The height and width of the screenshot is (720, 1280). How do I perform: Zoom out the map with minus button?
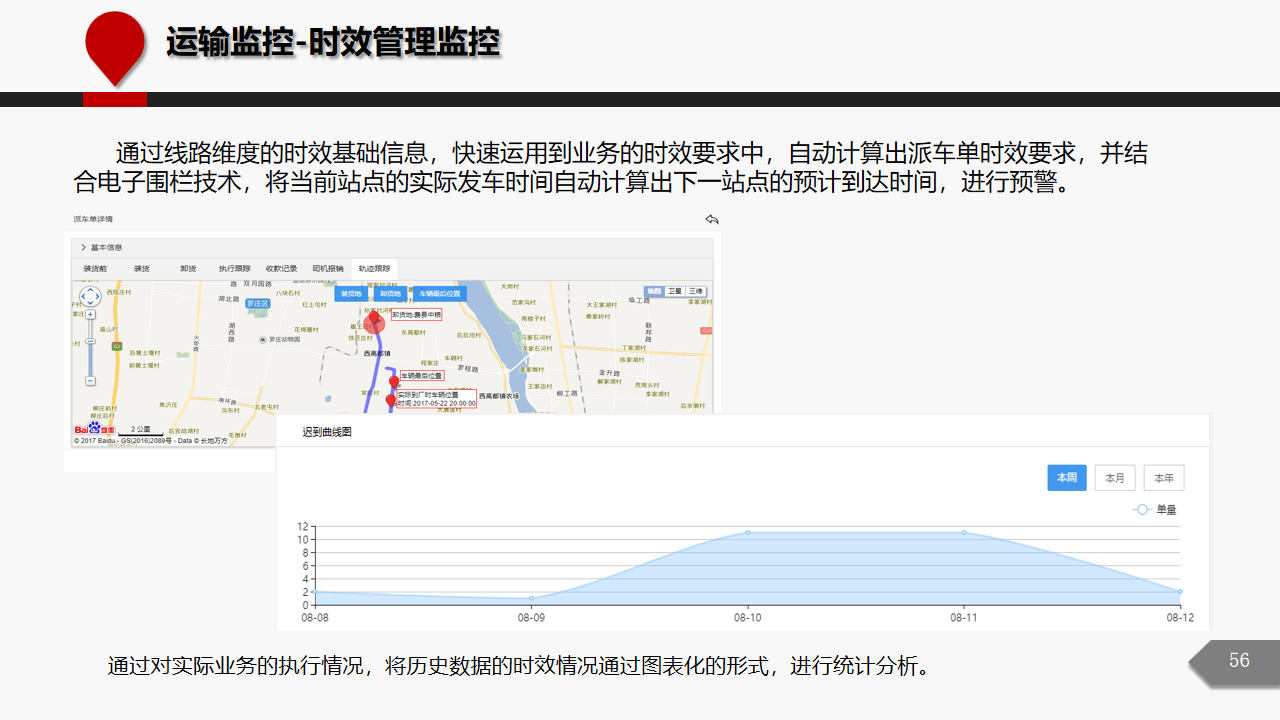(90, 381)
